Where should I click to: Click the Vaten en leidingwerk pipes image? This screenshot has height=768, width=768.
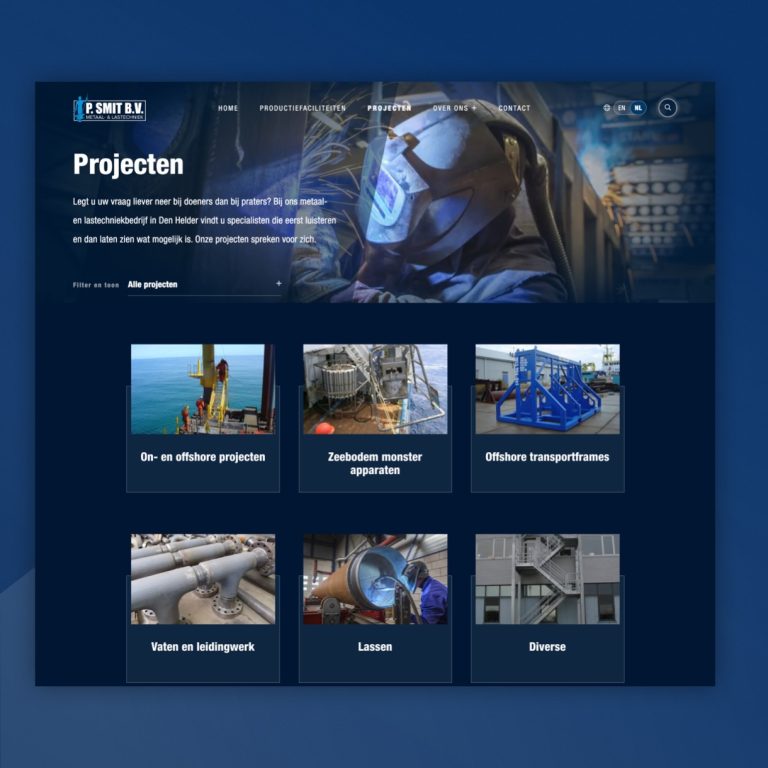click(x=203, y=579)
